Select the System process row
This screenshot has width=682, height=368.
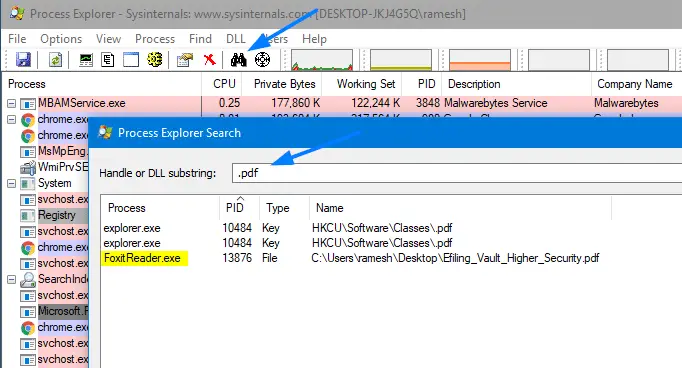pos(54,184)
